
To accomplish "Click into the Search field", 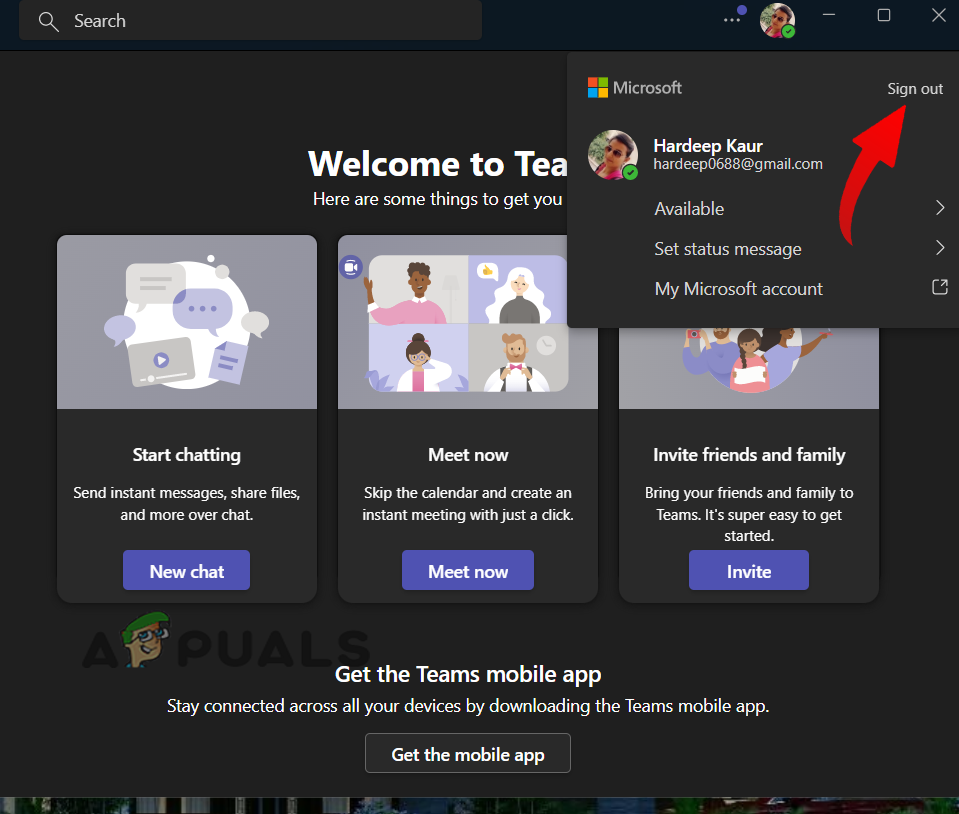I will (x=250, y=21).
